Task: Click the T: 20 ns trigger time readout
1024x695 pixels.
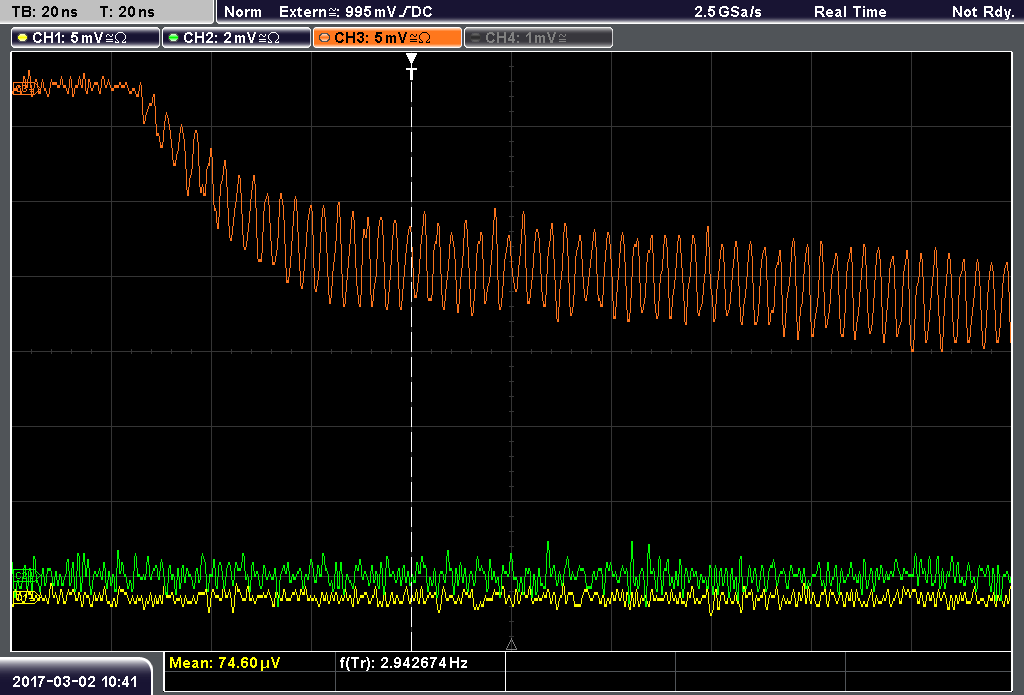Action: click(x=127, y=12)
